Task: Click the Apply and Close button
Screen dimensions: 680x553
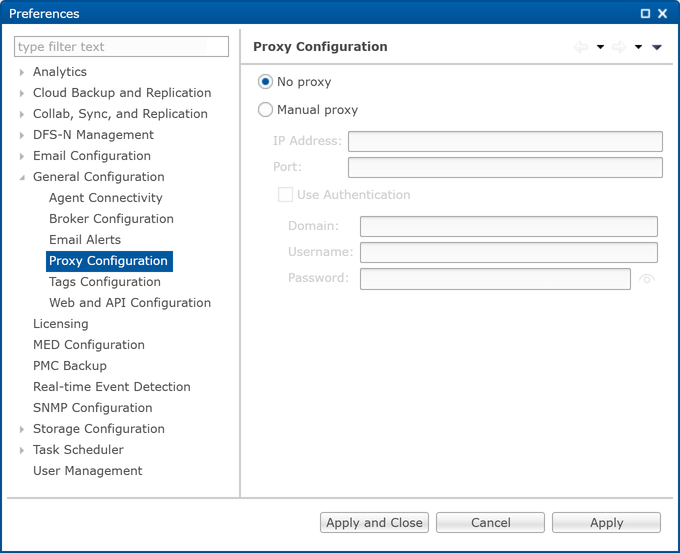Action: [374, 523]
